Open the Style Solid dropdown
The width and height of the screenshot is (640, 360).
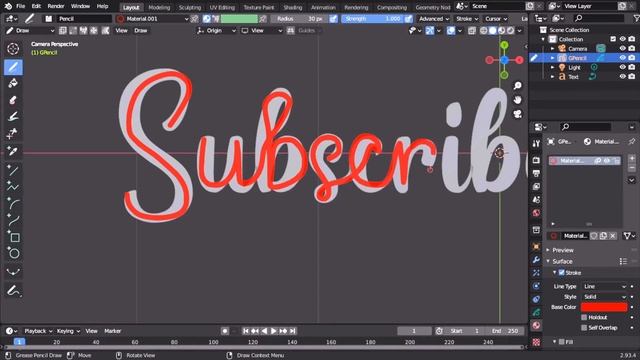tap(604, 297)
